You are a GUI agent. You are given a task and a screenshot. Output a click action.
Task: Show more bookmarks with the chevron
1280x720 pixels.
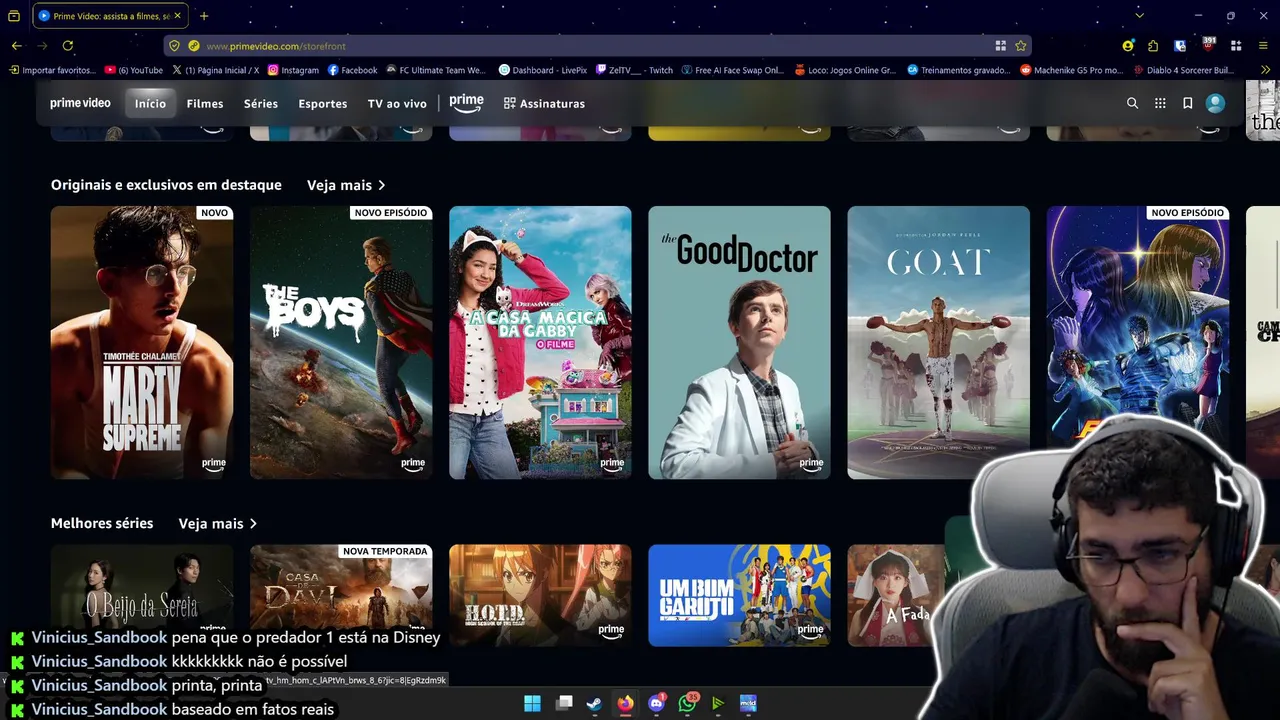coord(1266,70)
